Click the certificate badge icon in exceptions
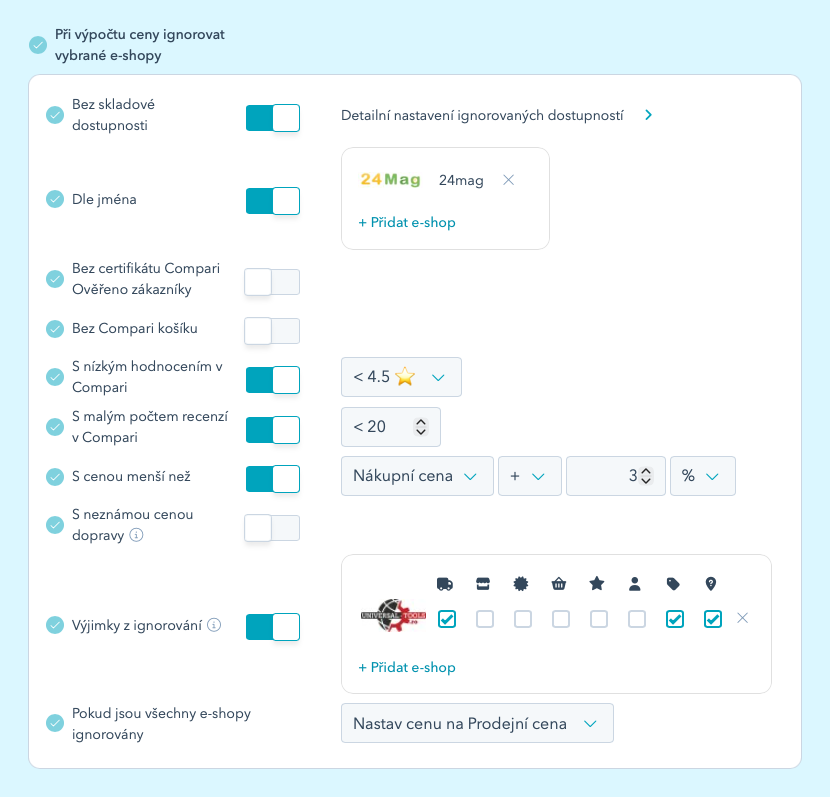 click(x=521, y=584)
